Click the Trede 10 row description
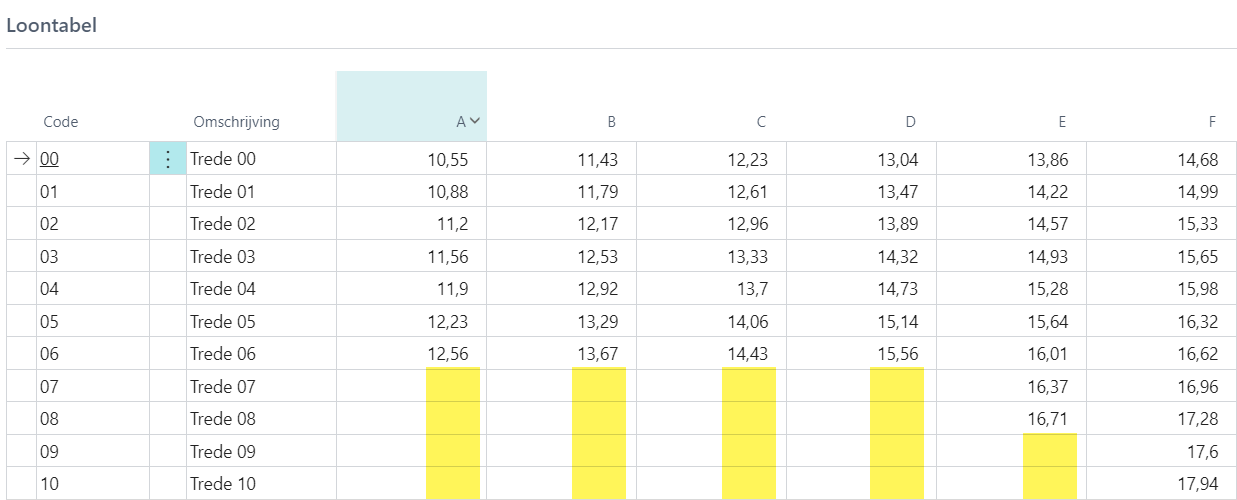 223,484
